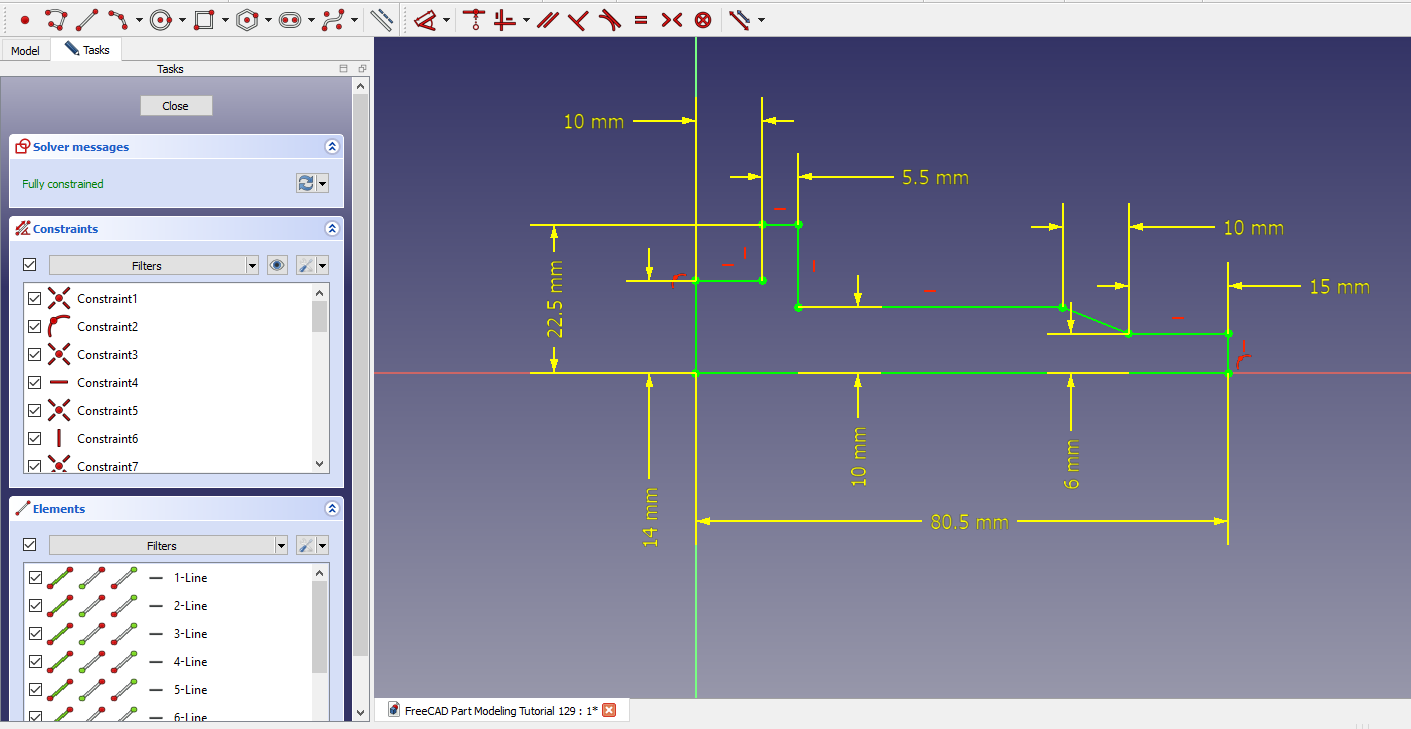Viewport: 1411px width, 729px height.
Task: Click the solver refresh update button
Action: coord(306,183)
